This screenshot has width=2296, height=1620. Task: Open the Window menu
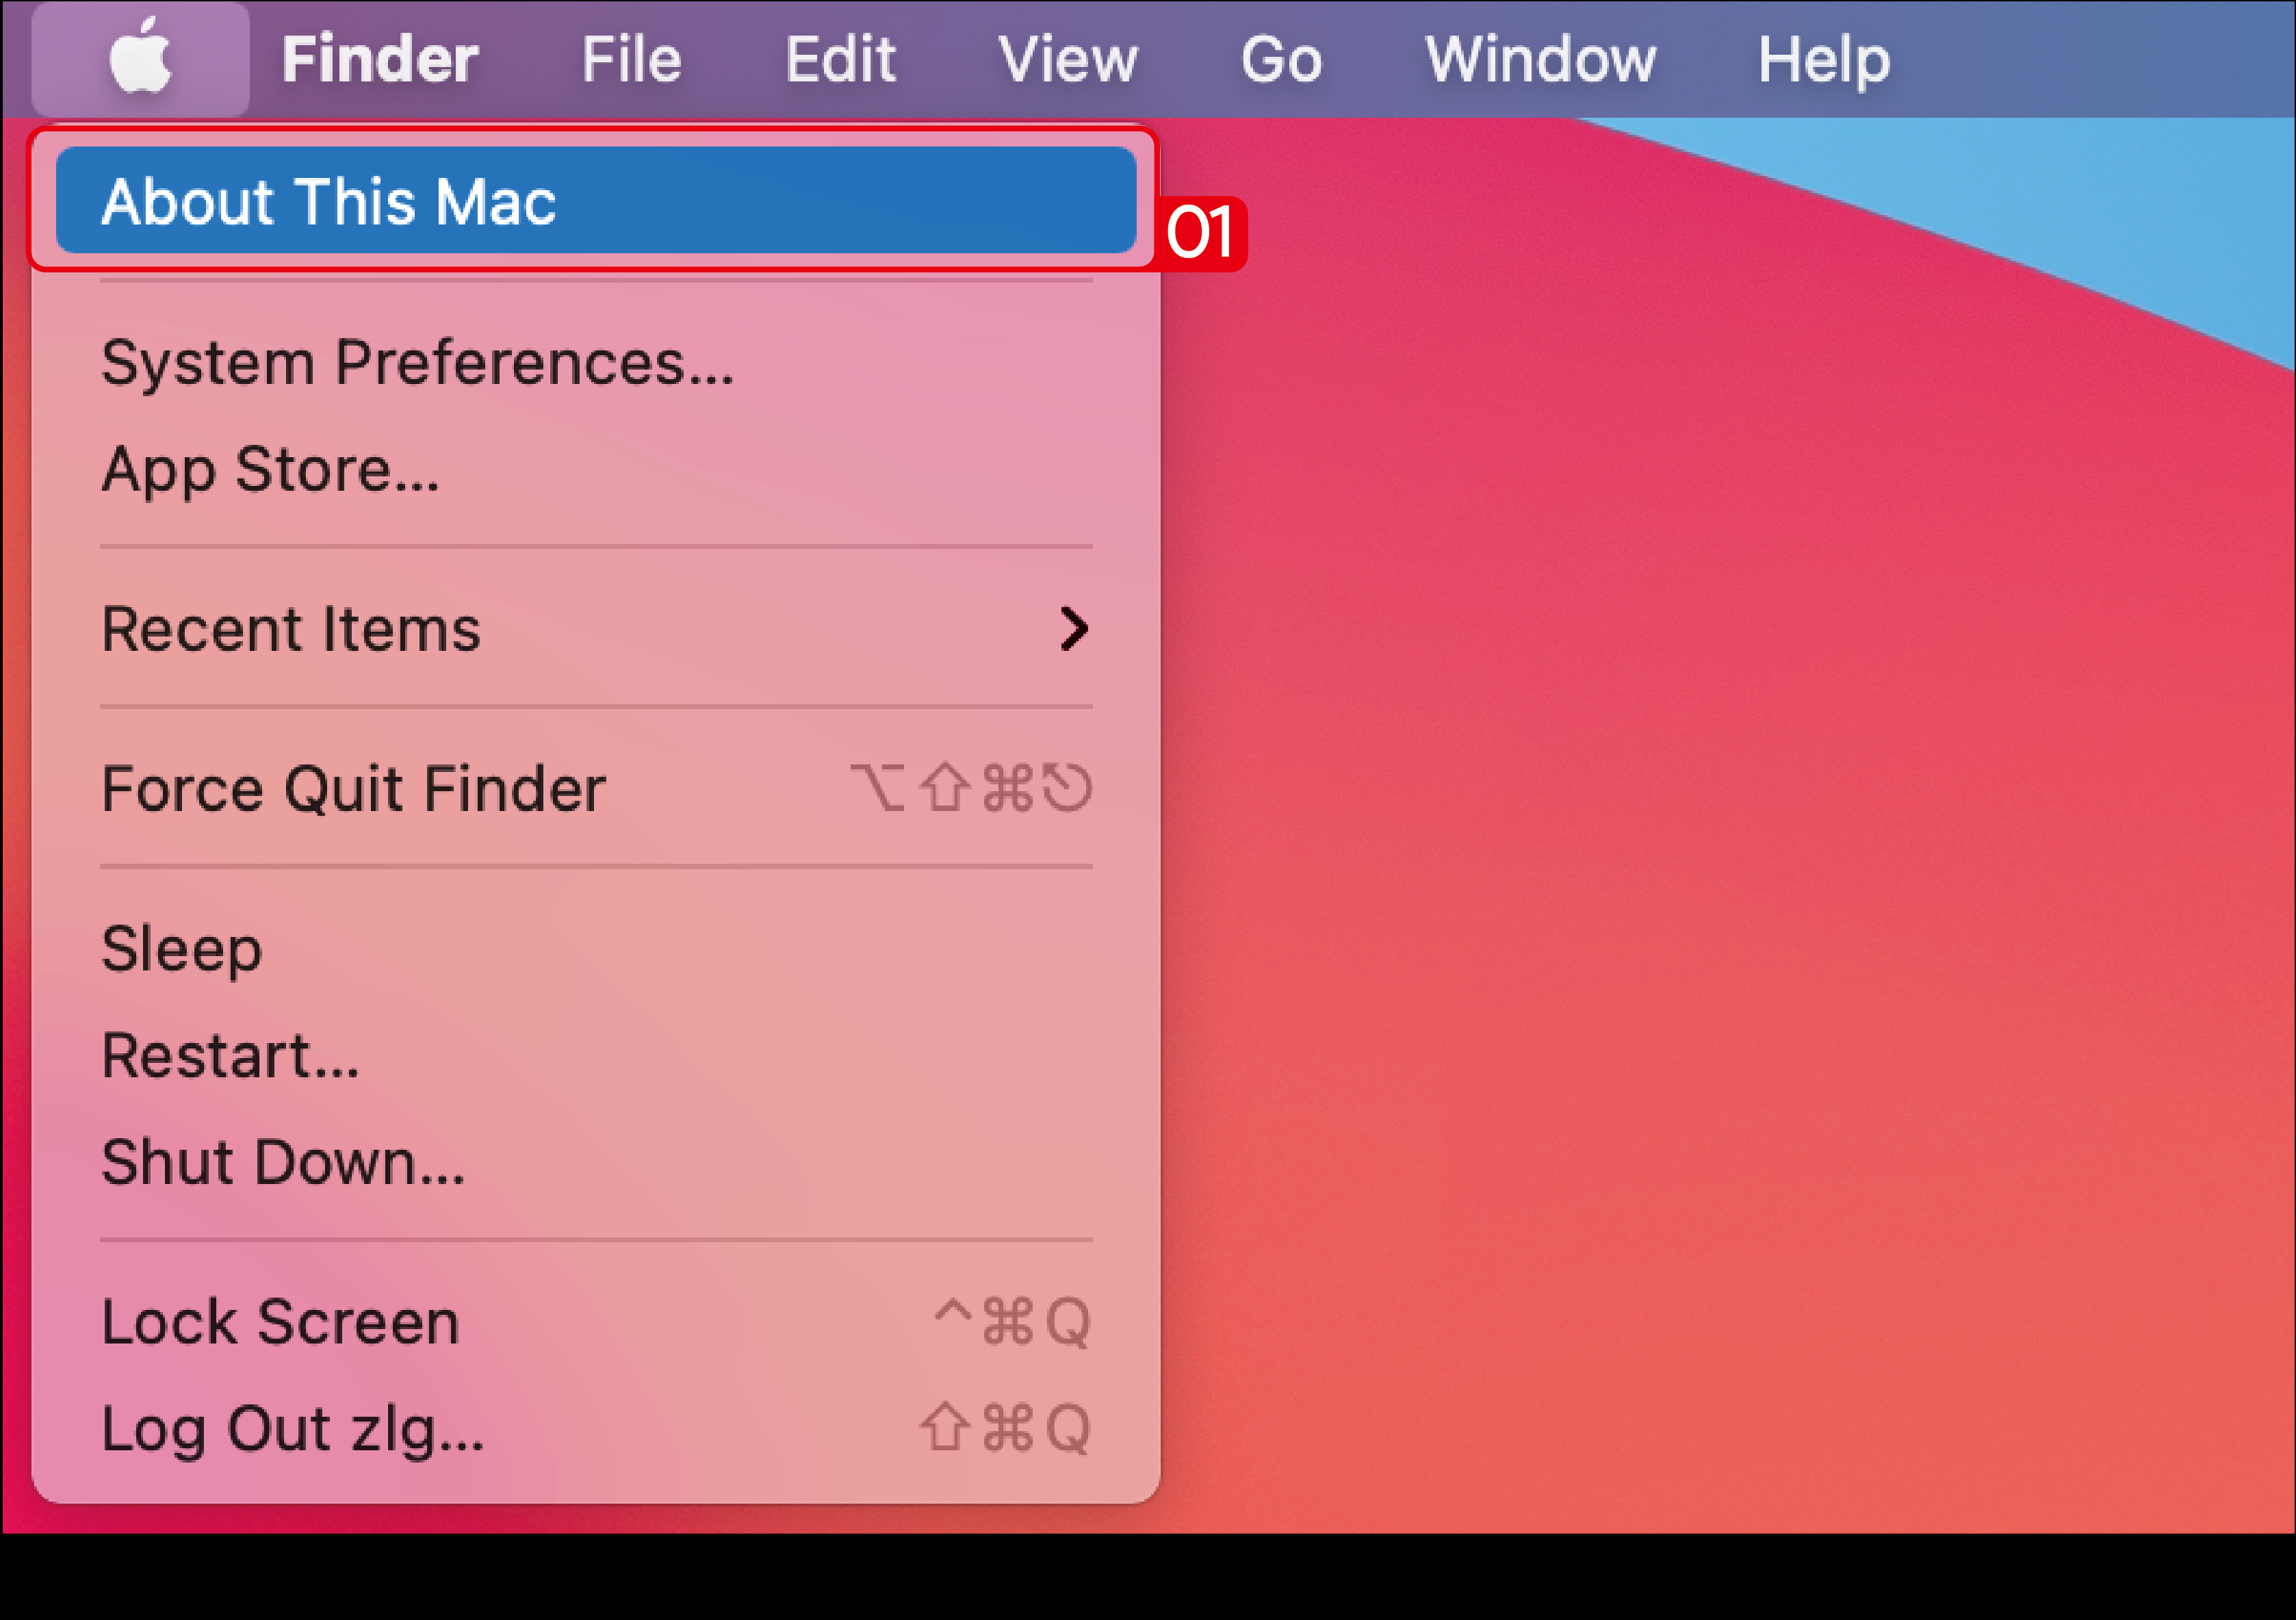1540,59
